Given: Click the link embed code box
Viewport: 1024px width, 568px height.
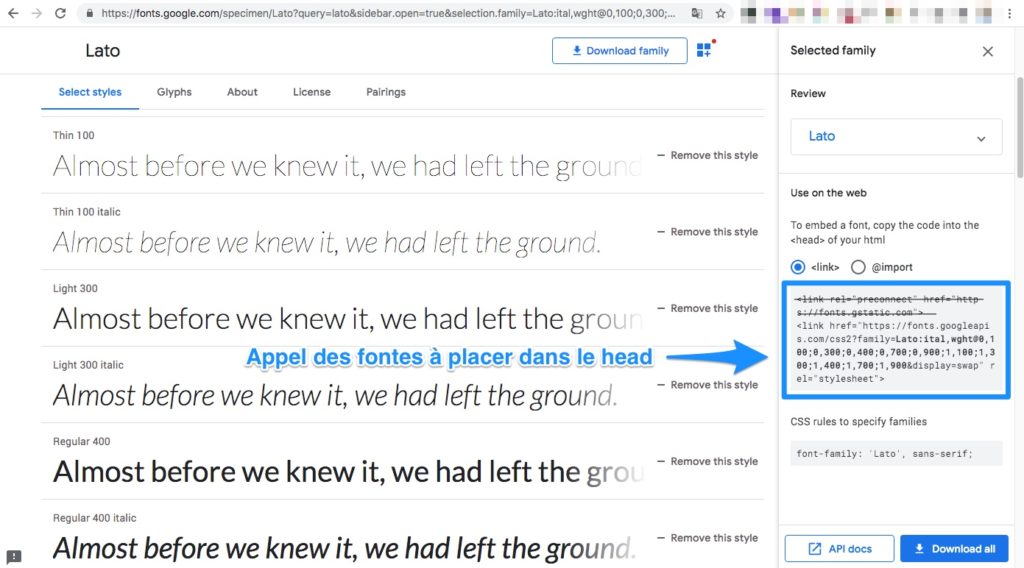Looking at the screenshot, I should click(896, 339).
